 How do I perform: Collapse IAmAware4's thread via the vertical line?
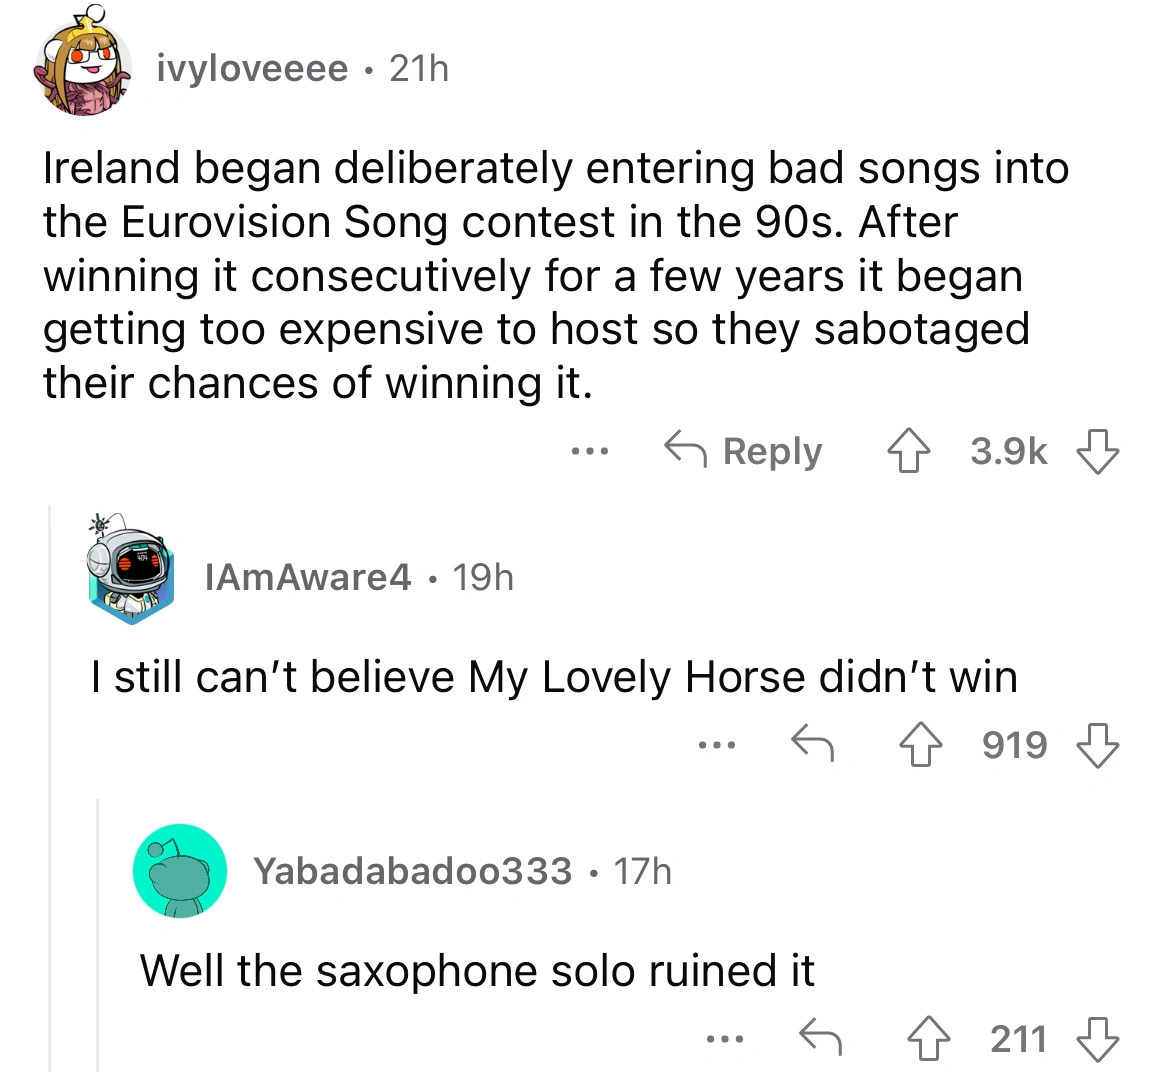[x=52, y=800]
